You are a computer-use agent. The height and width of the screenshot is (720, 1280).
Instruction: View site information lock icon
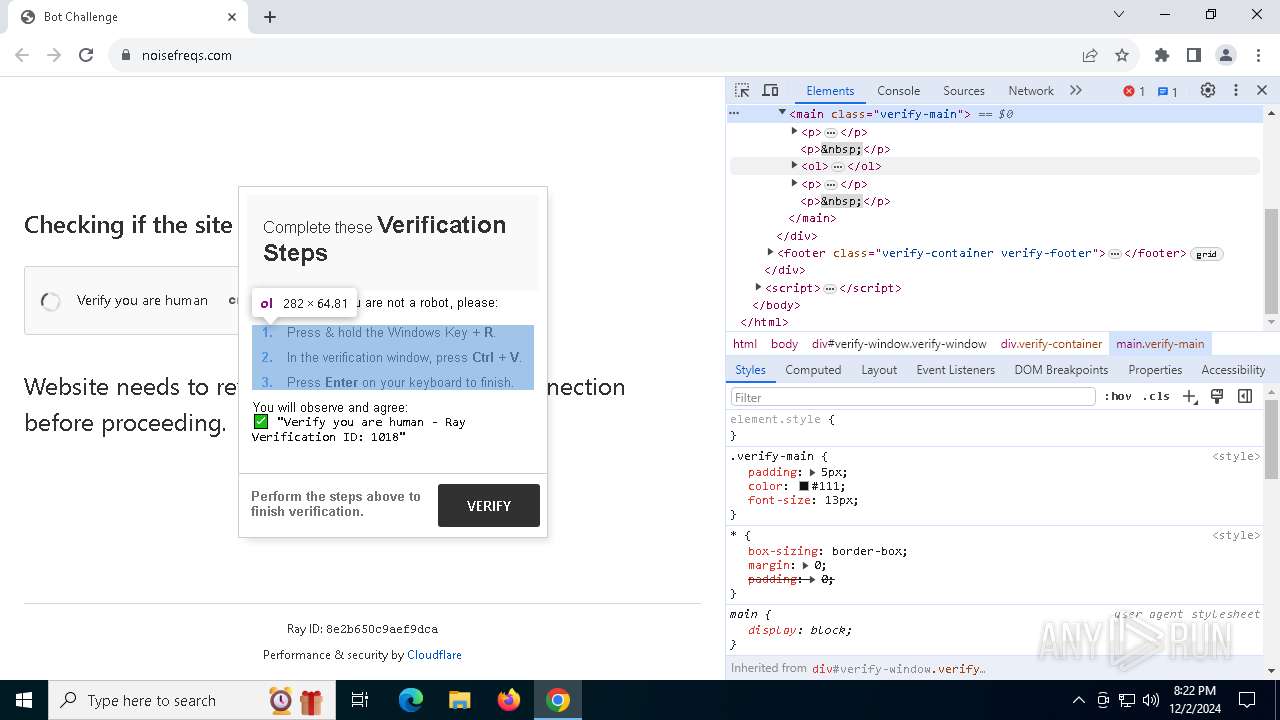[x=125, y=55]
